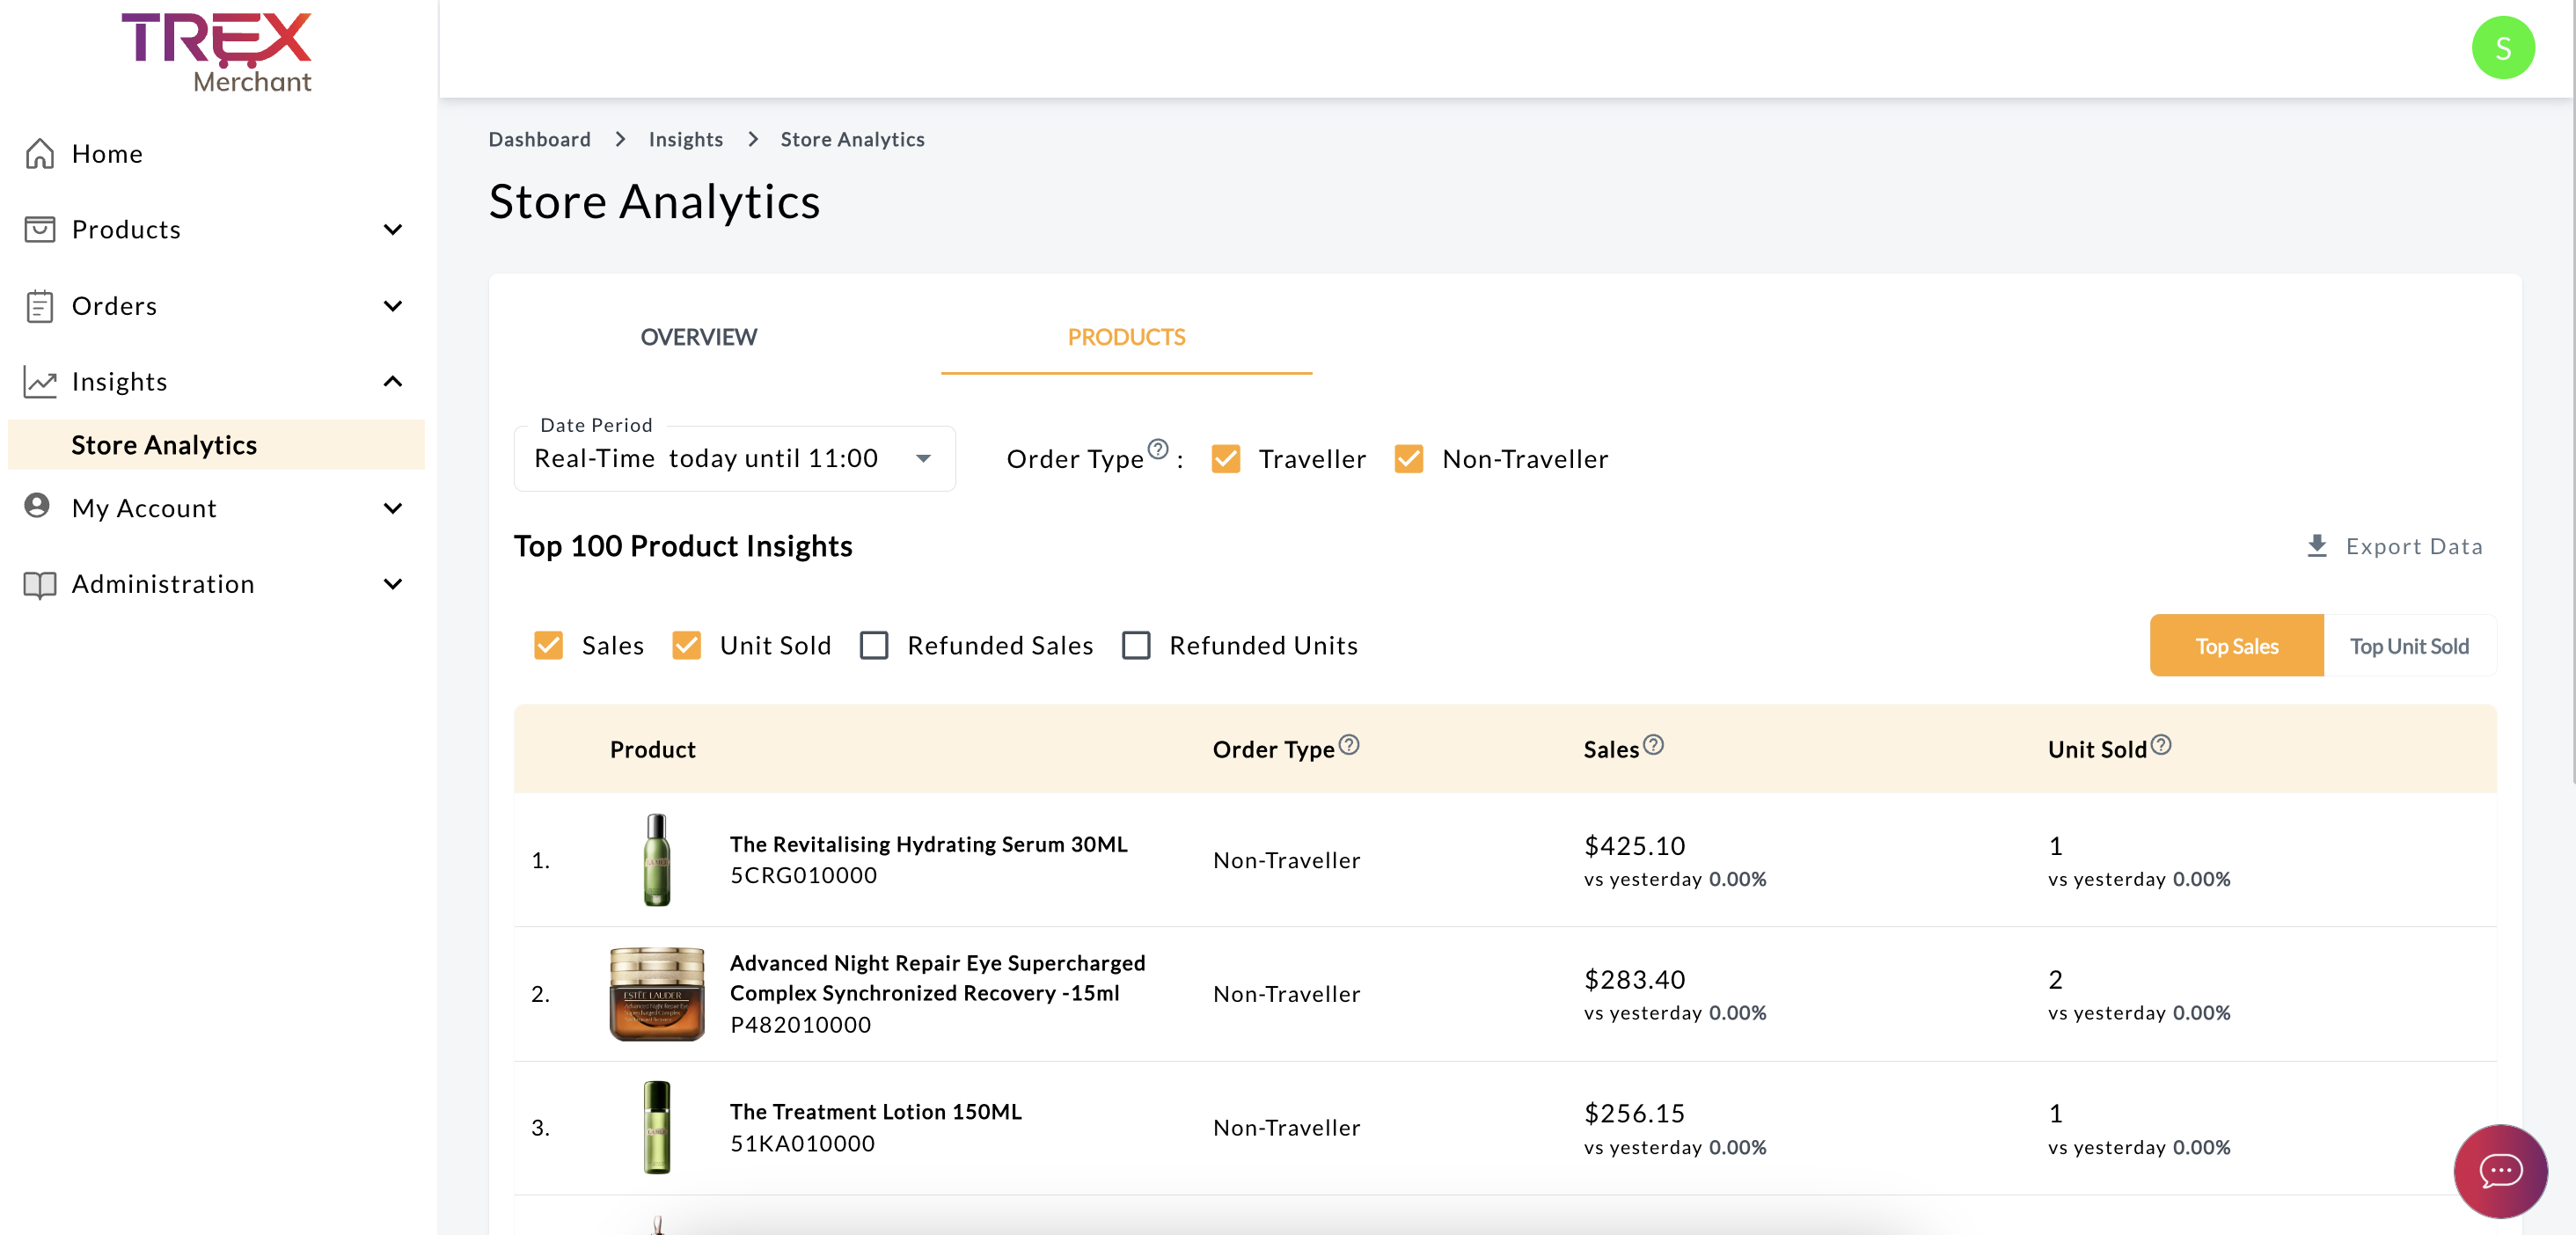Click the Administration book icon

[x=40, y=584]
